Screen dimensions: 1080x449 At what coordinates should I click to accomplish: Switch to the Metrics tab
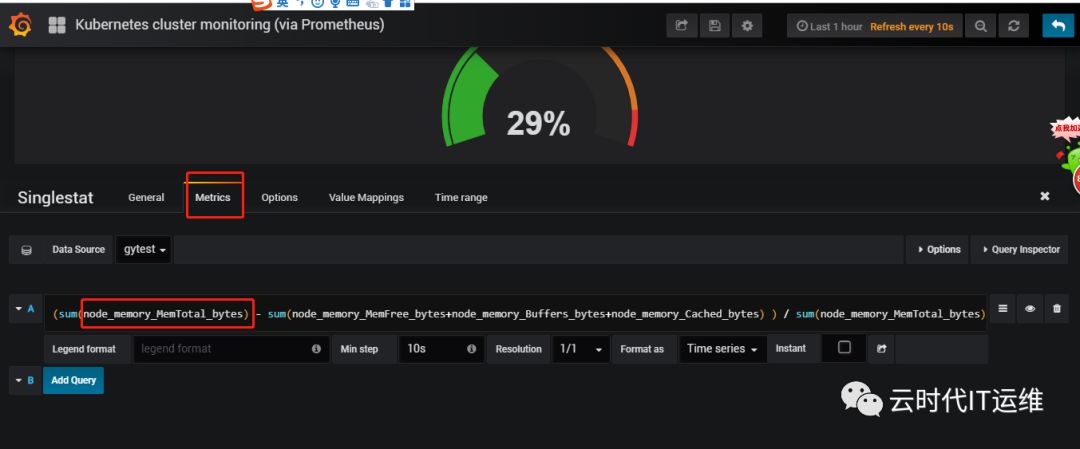[213, 197]
